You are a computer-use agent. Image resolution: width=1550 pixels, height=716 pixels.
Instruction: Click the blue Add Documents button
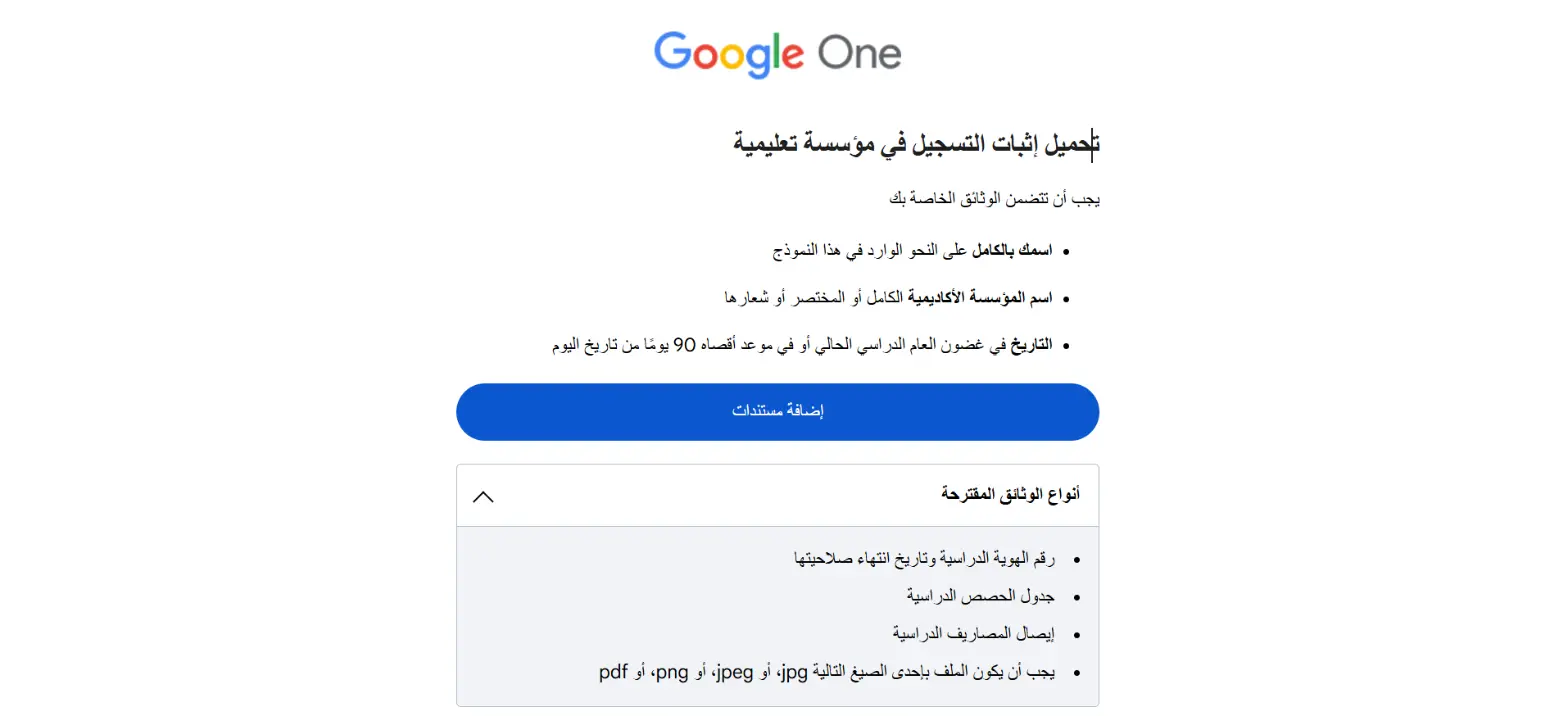click(x=777, y=411)
